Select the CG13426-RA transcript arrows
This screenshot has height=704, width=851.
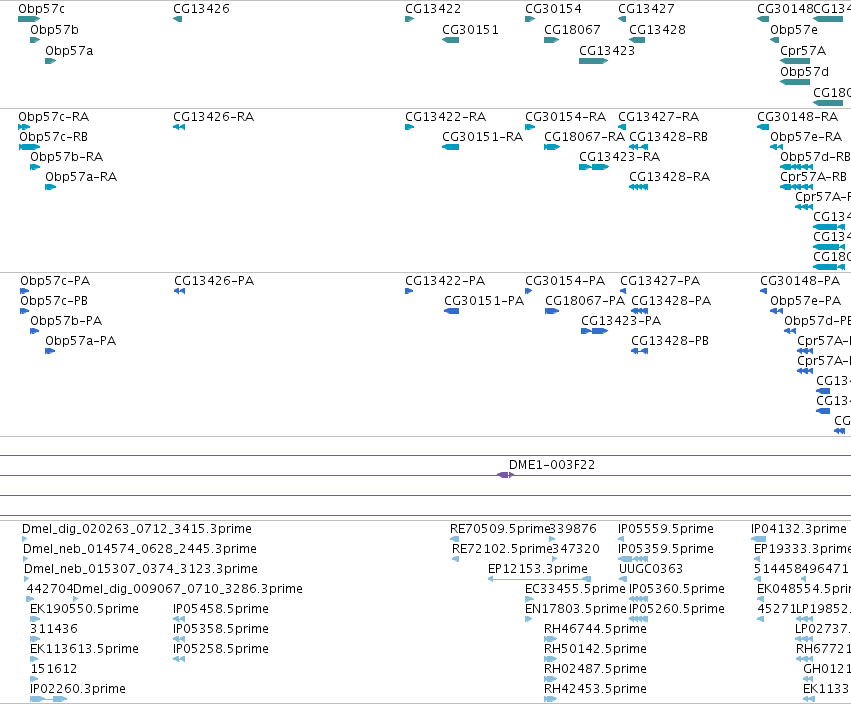click(x=179, y=127)
